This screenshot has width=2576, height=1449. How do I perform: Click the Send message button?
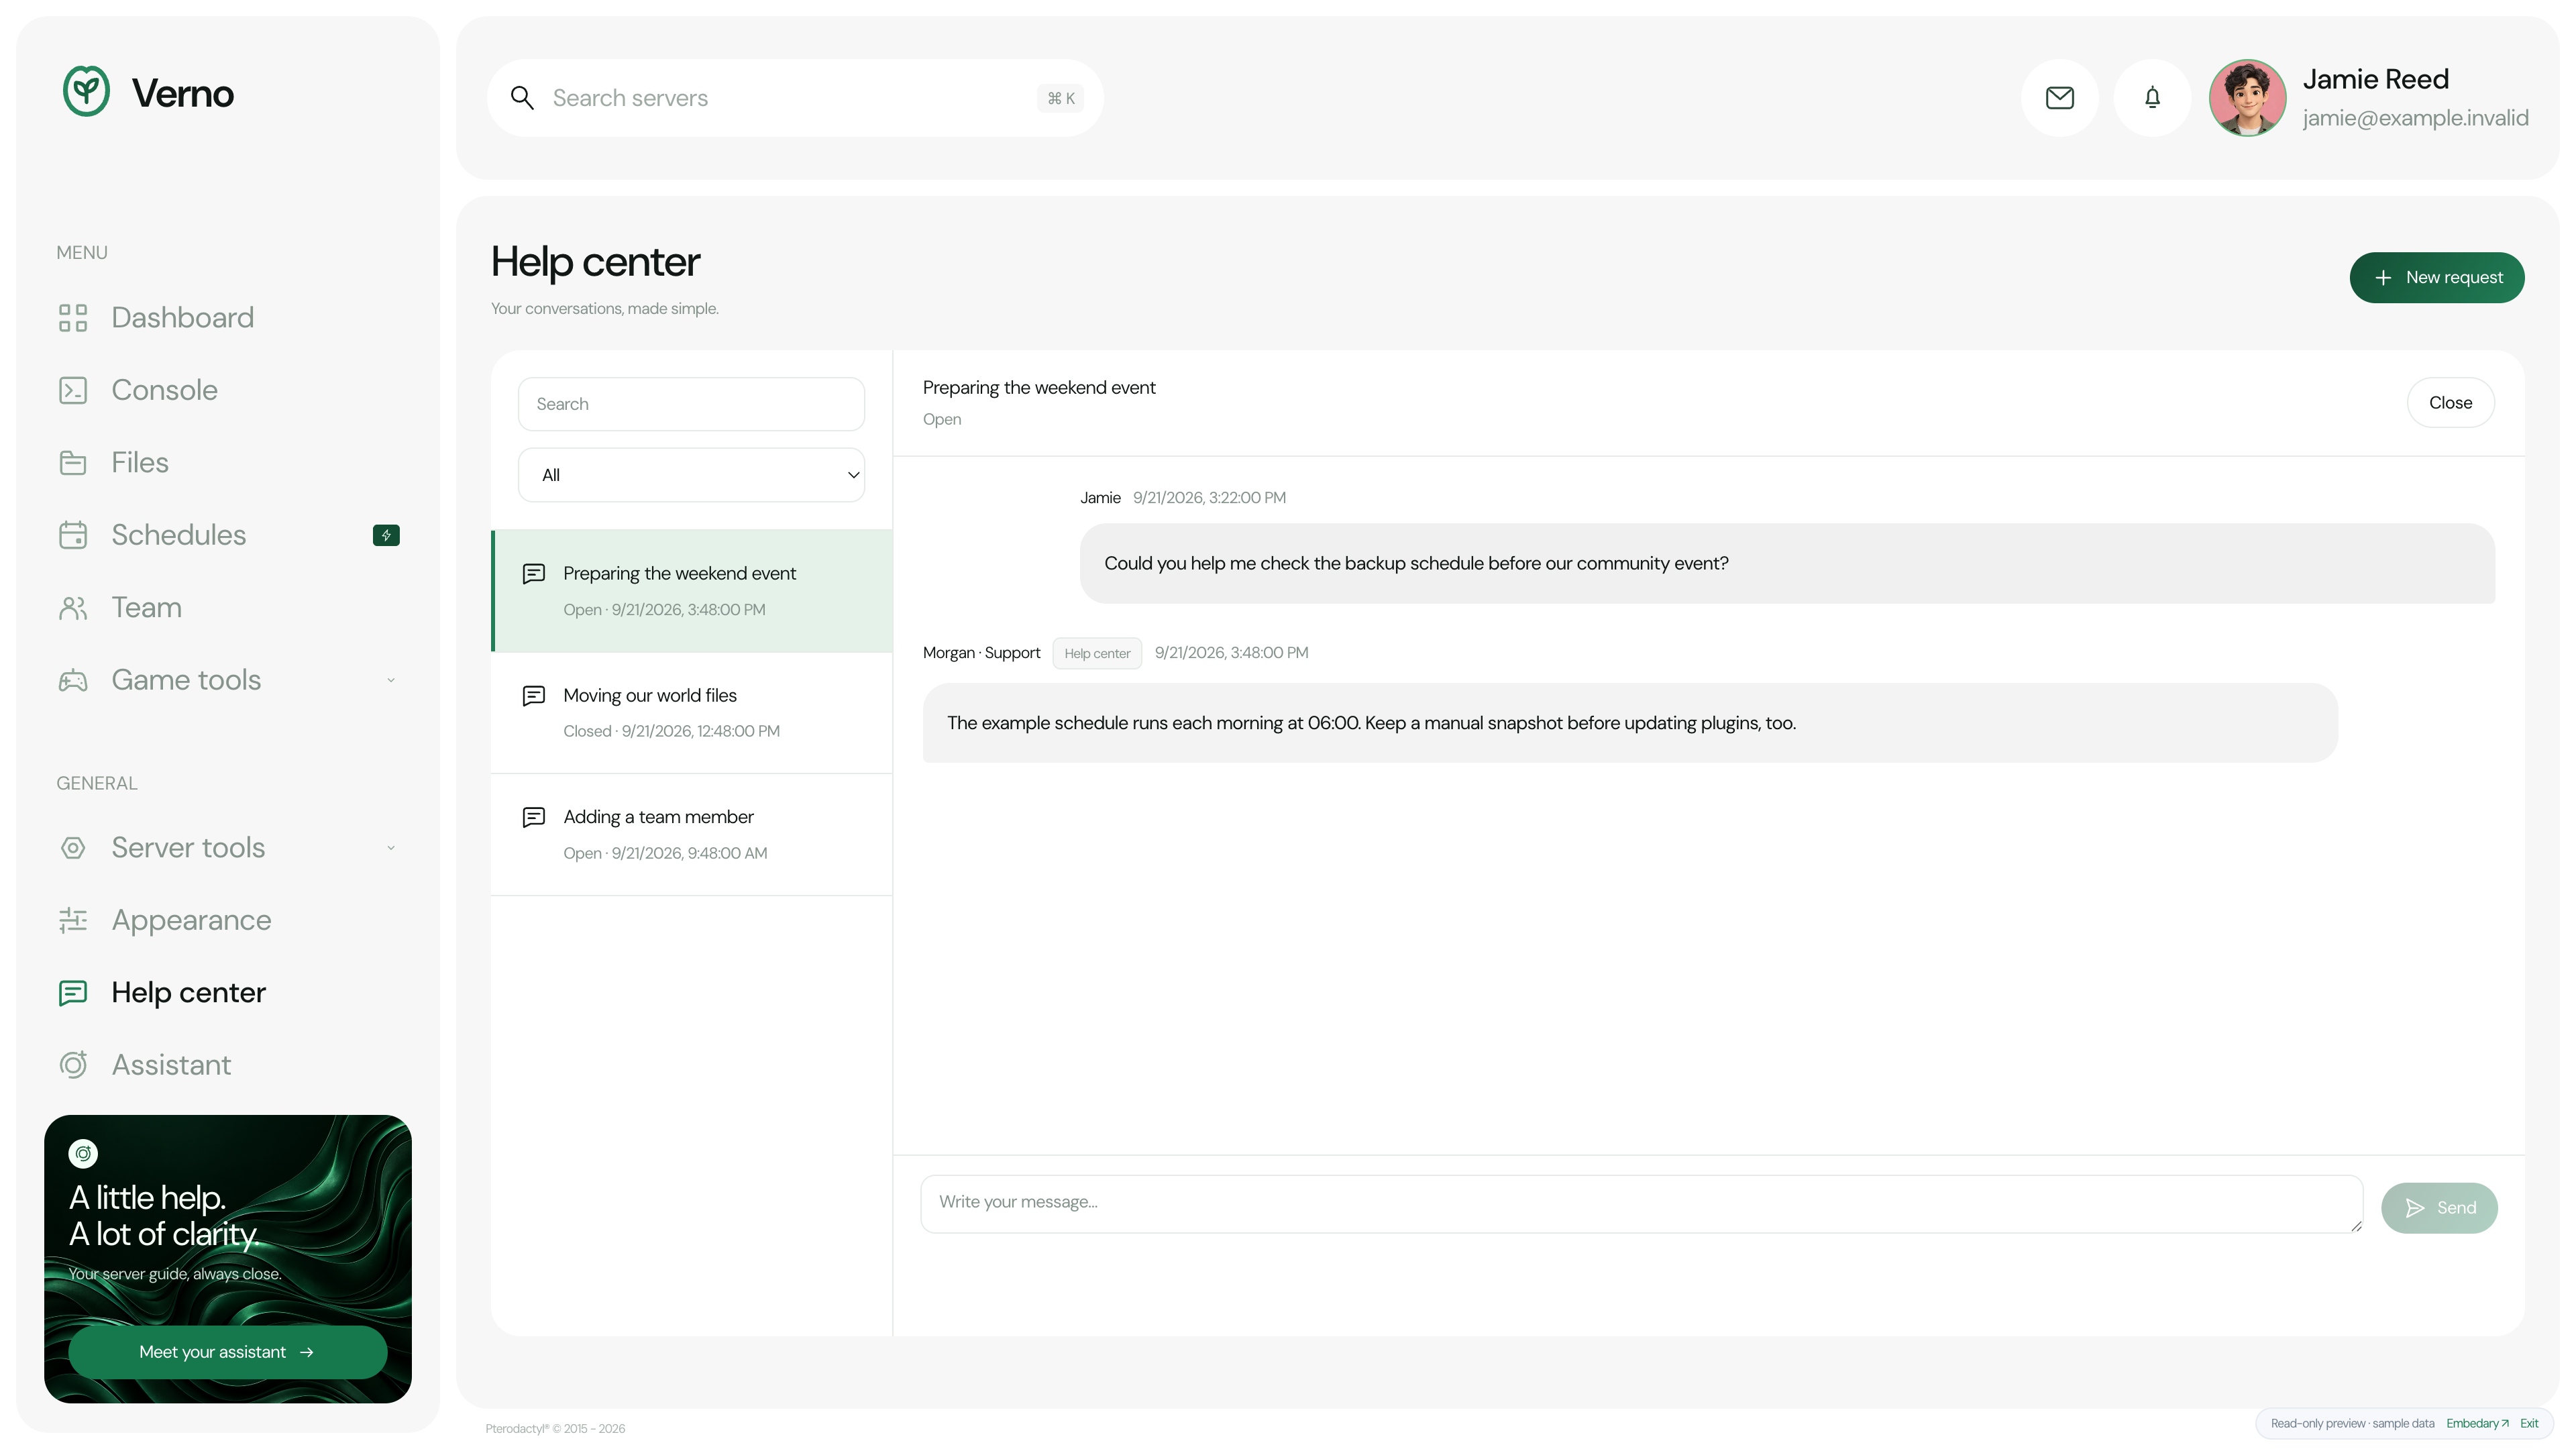2439,1208
